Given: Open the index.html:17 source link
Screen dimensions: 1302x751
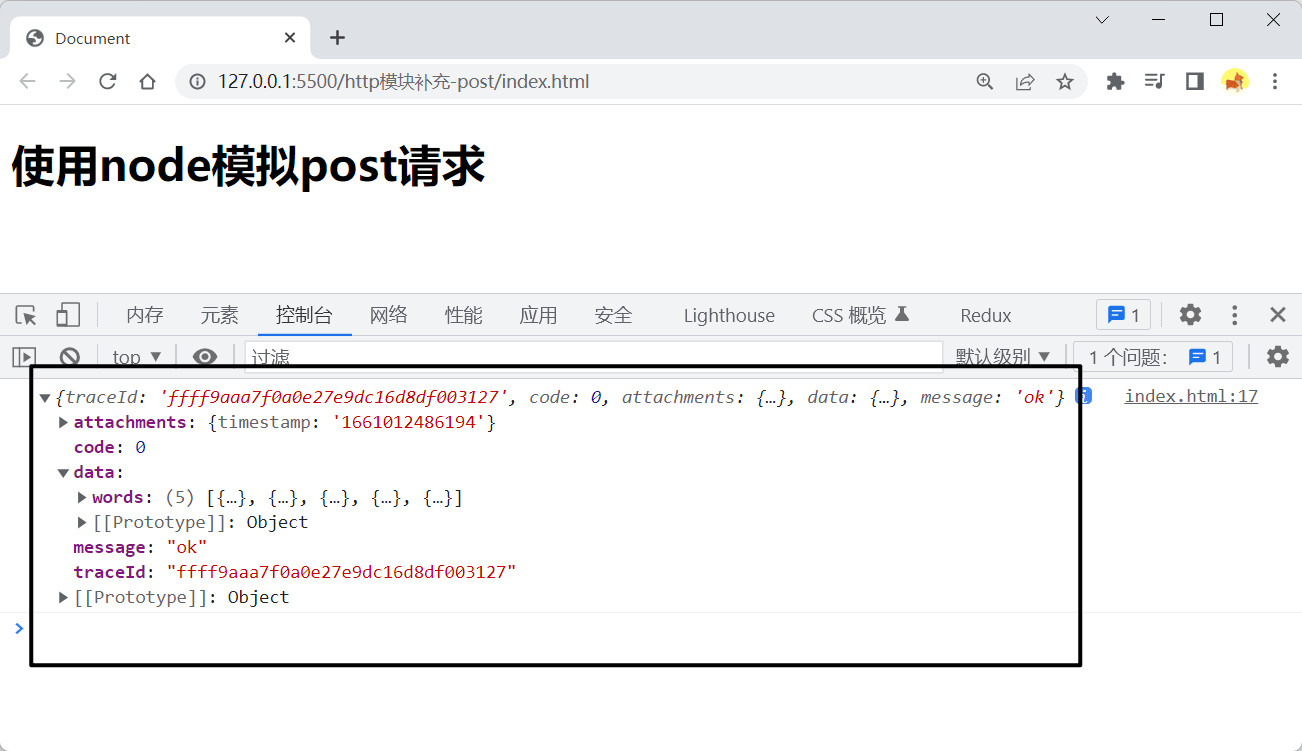Looking at the screenshot, I should [1190, 396].
